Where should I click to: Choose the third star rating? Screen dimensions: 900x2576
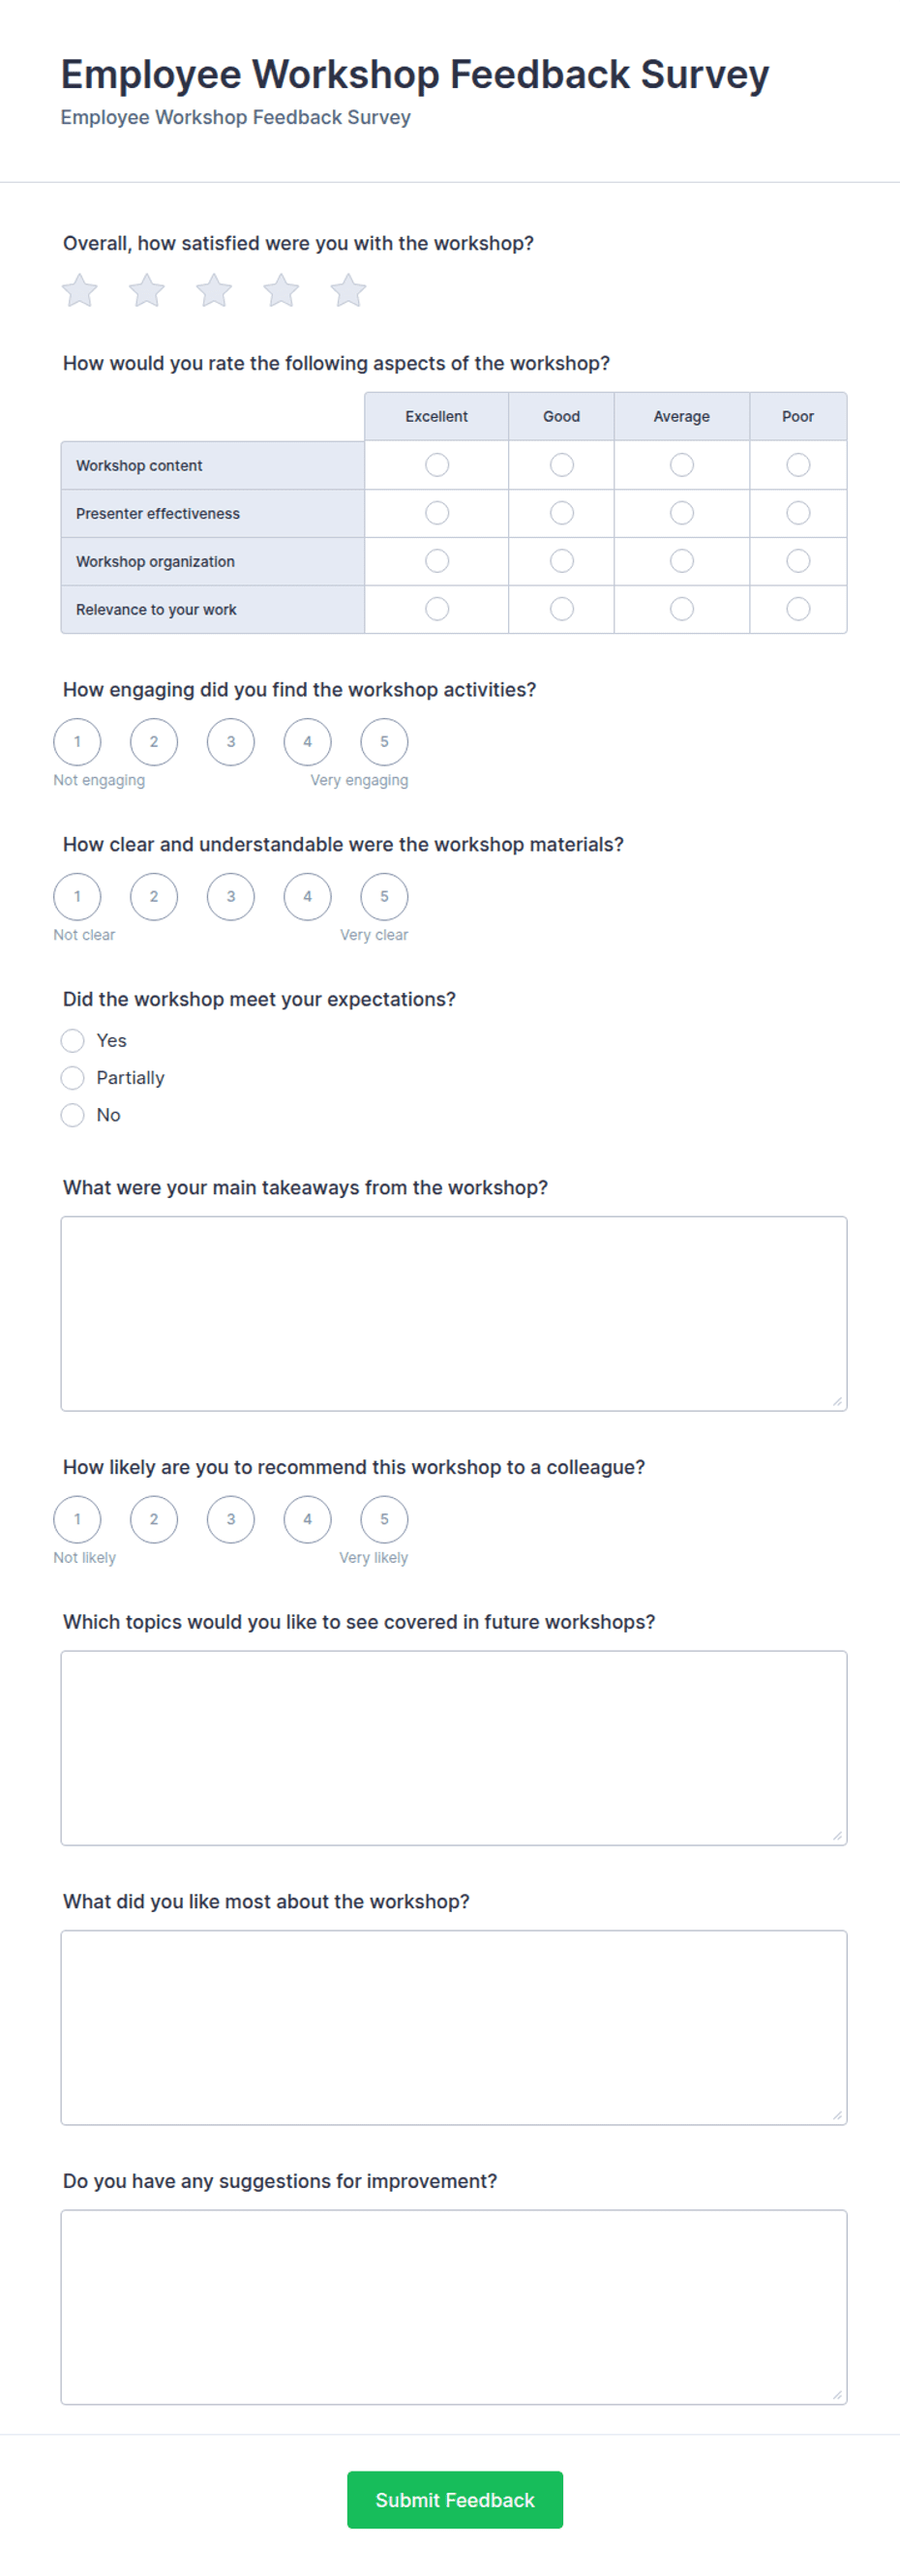214,291
